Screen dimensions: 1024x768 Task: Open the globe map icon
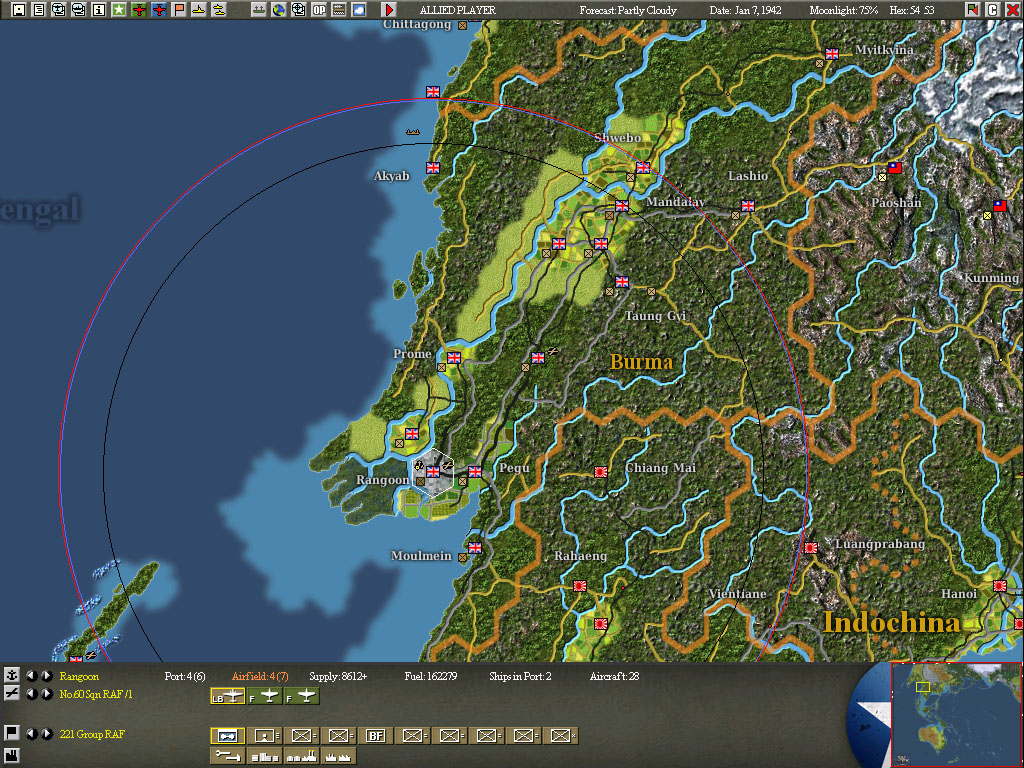pos(279,10)
